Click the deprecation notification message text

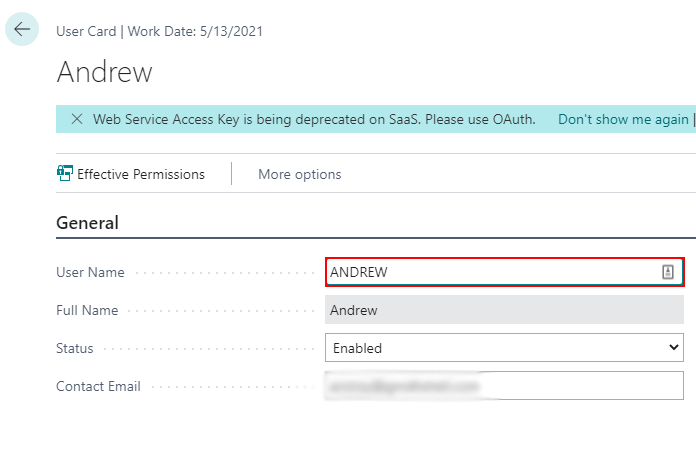pos(314,119)
